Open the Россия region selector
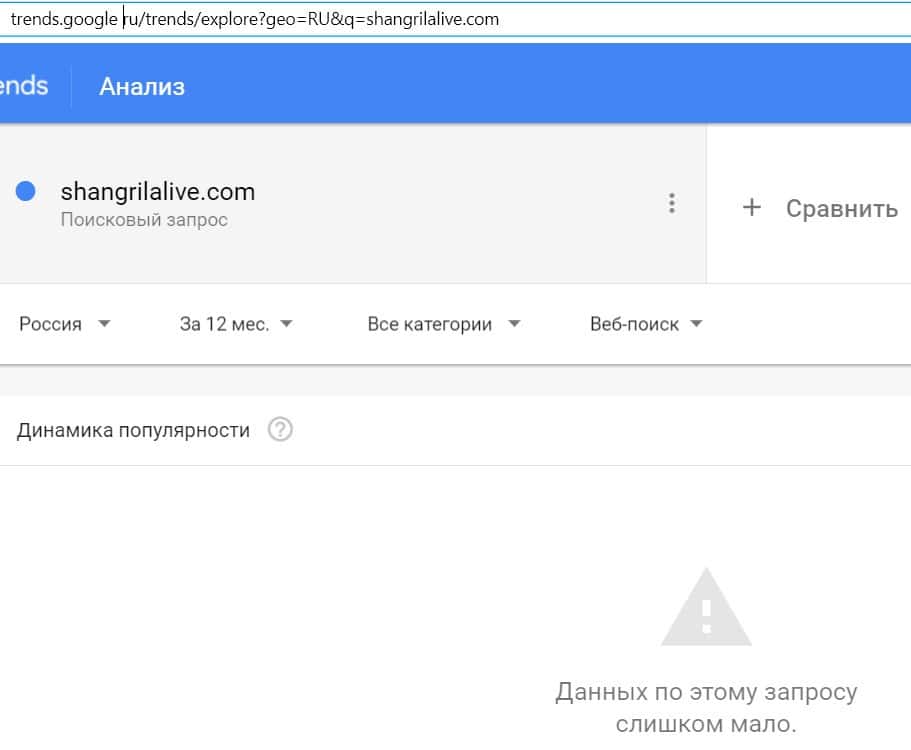This screenshot has height=750, width=911. point(51,324)
